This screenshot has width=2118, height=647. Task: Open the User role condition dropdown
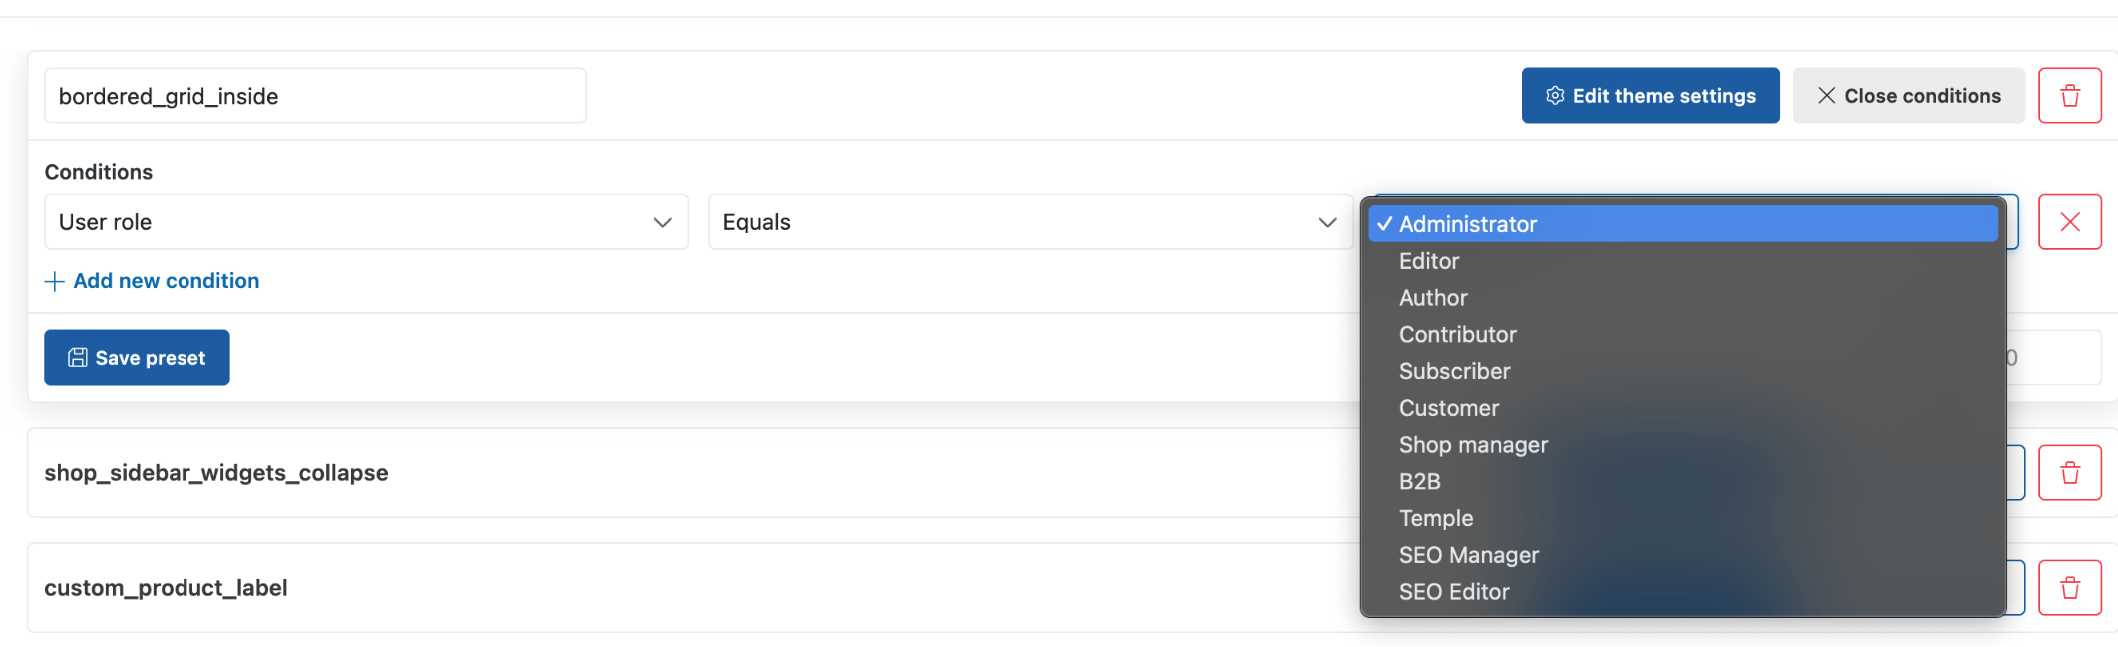[366, 222]
